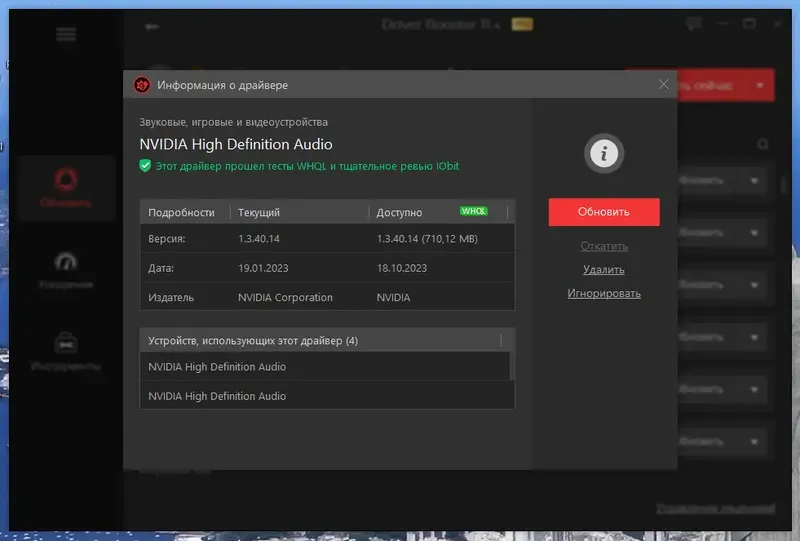
Task: Minimize the Driver Booster window
Action: [x=722, y=23]
